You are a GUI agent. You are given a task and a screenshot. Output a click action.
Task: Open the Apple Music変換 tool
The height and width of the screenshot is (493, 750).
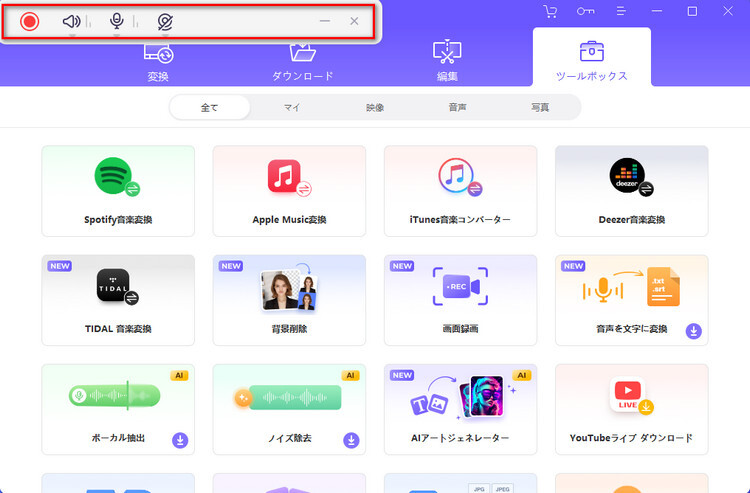pos(289,191)
